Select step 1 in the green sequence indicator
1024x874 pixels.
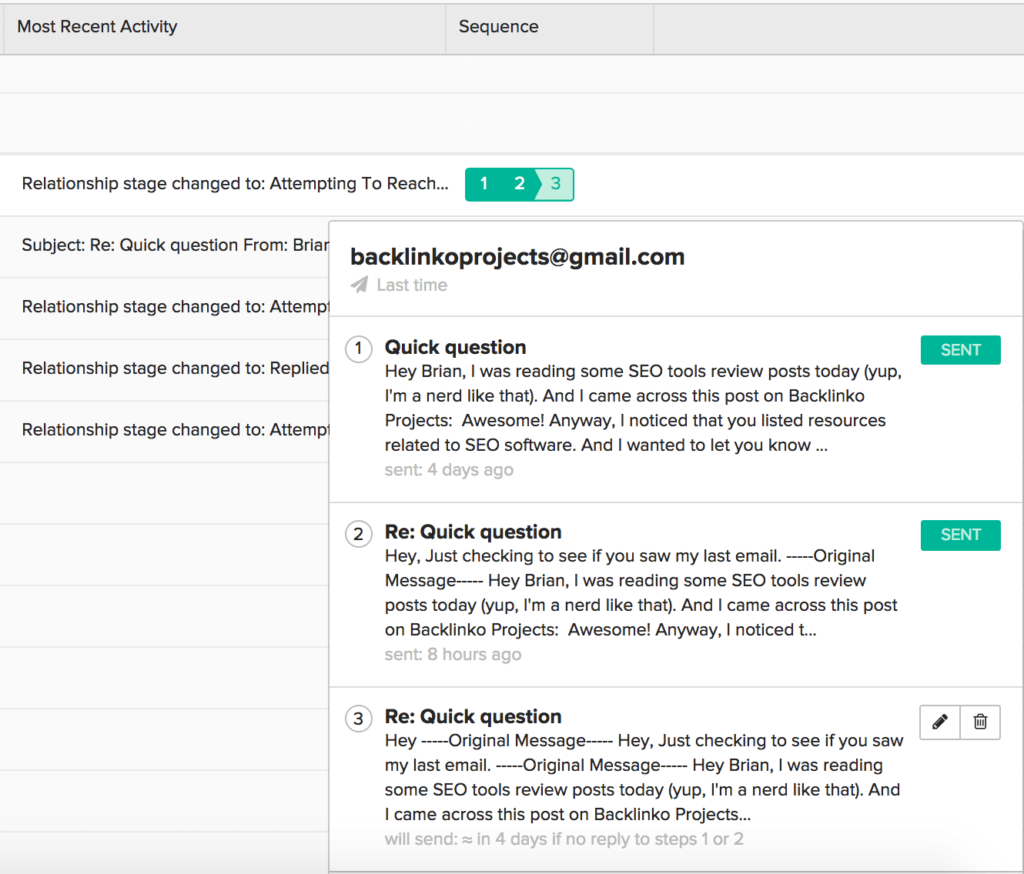coord(484,184)
